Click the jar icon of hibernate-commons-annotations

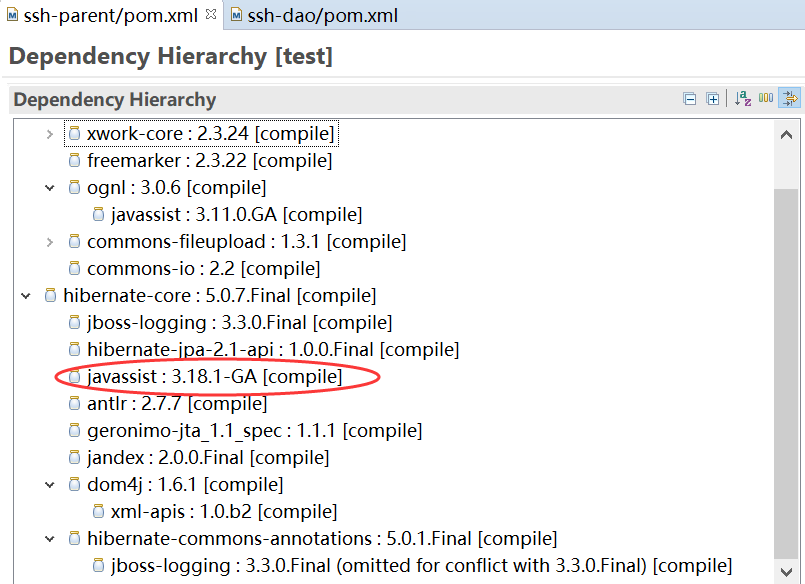74,538
